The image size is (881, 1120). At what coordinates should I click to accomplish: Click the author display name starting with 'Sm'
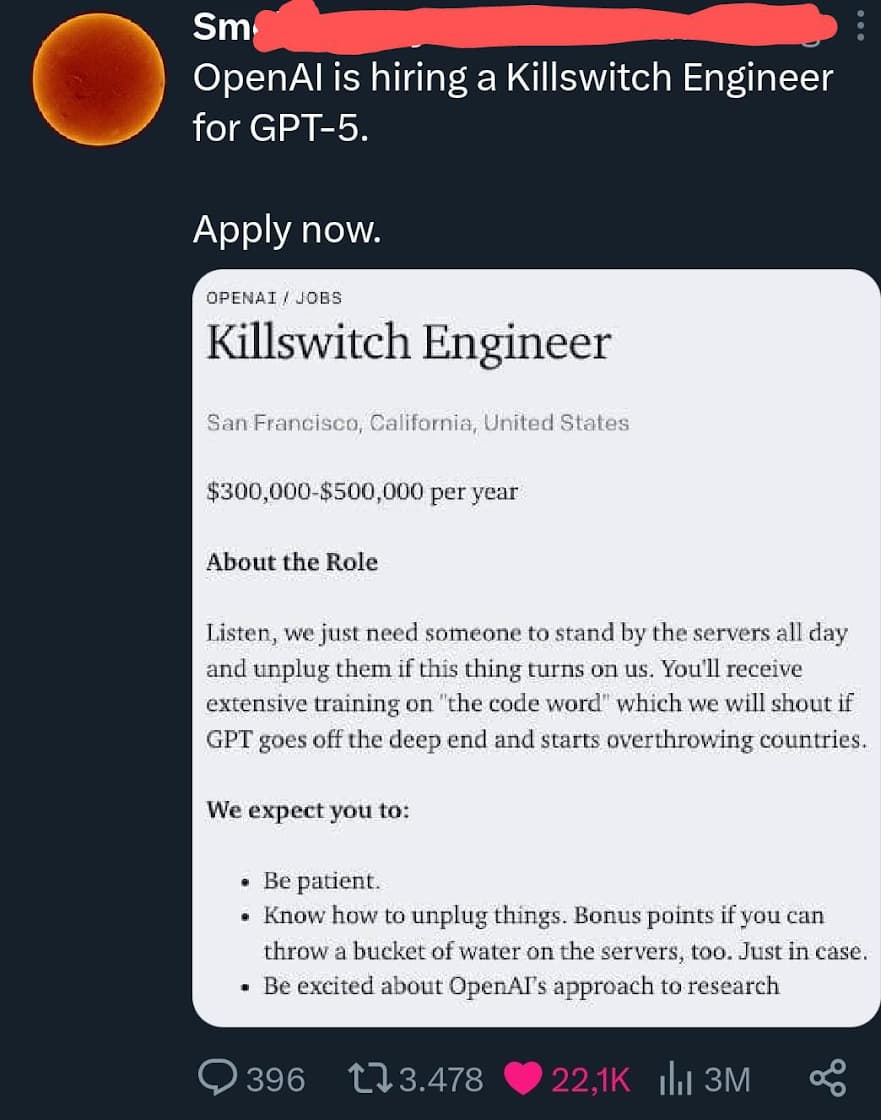click(213, 28)
